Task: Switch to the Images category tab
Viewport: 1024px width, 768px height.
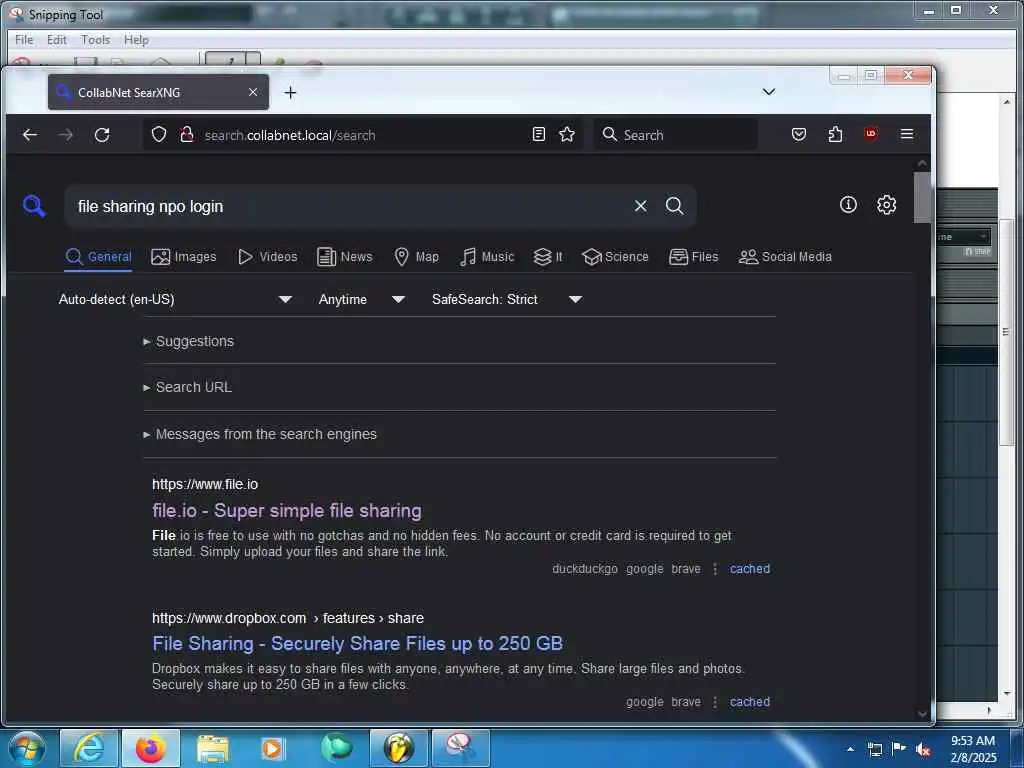Action: (184, 257)
